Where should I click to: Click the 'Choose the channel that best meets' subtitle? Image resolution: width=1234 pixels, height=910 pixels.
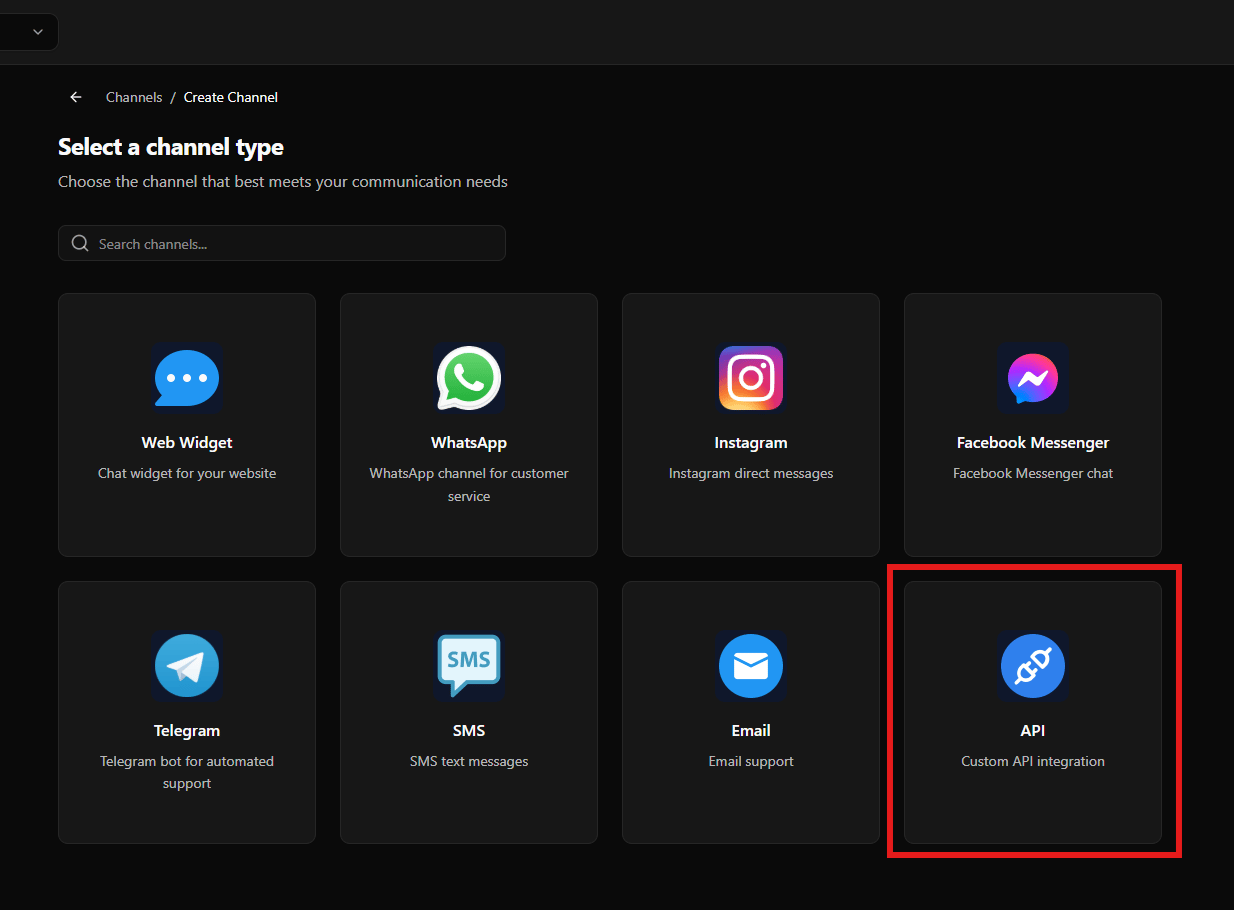[283, 182]
